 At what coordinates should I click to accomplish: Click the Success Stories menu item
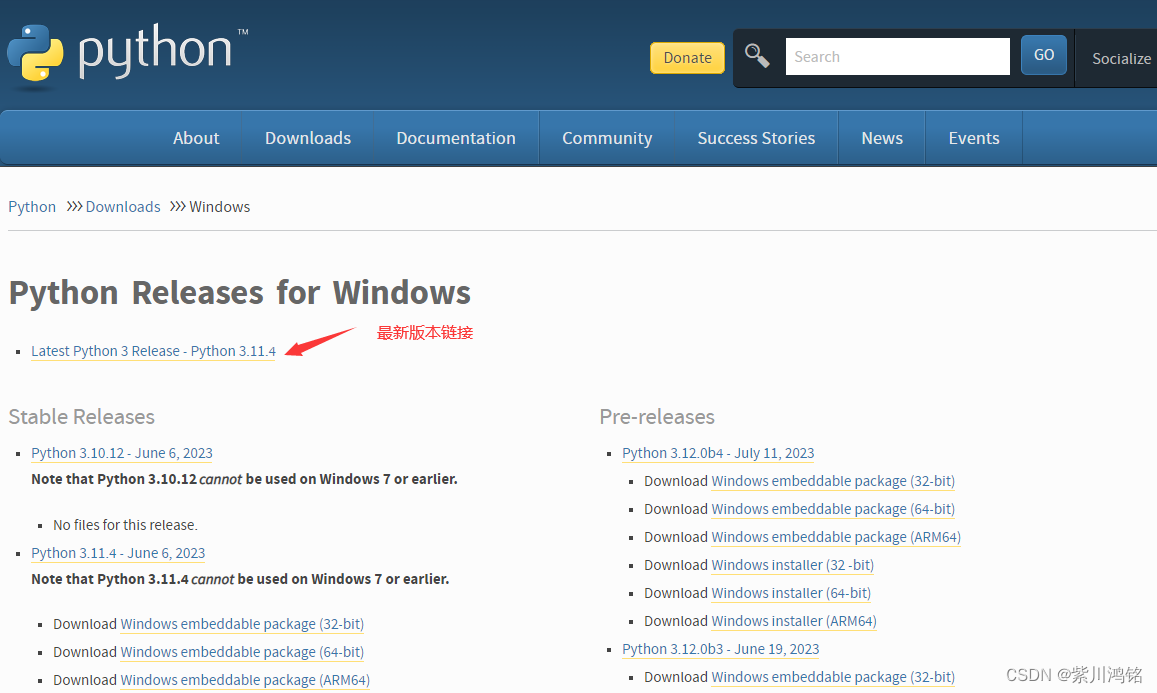[756, 137]
